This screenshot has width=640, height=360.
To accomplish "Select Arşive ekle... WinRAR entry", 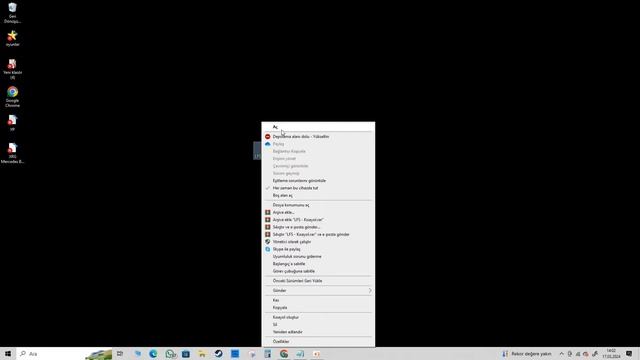I will pyautogui.click(x=318, y=212).
